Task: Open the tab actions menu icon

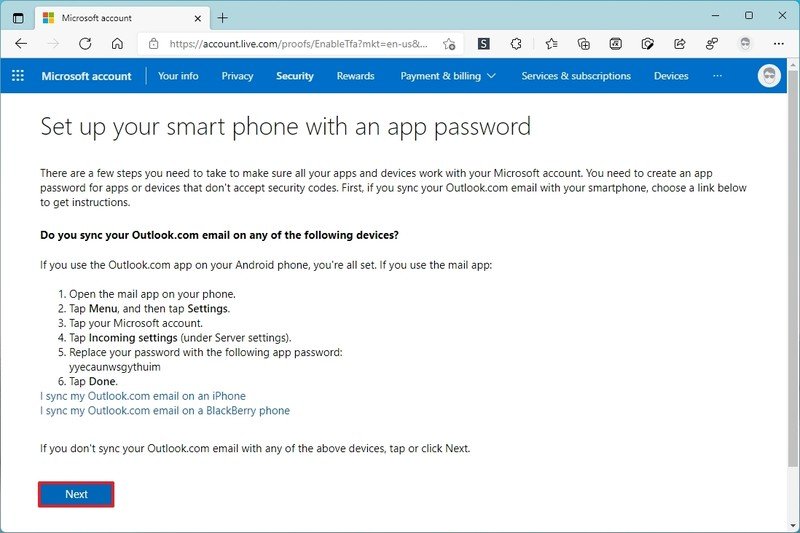Action: 18,18
